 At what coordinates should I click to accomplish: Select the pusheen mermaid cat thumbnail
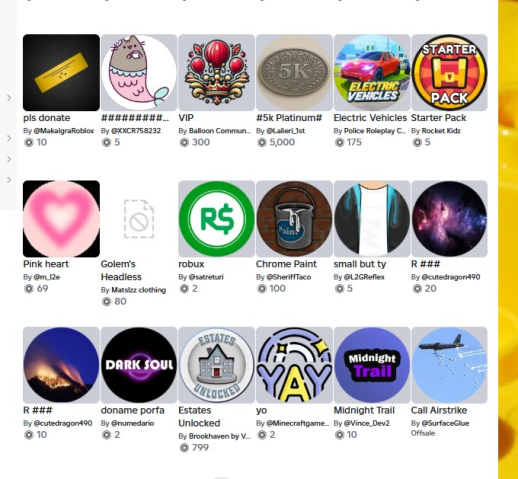point(139,72)
